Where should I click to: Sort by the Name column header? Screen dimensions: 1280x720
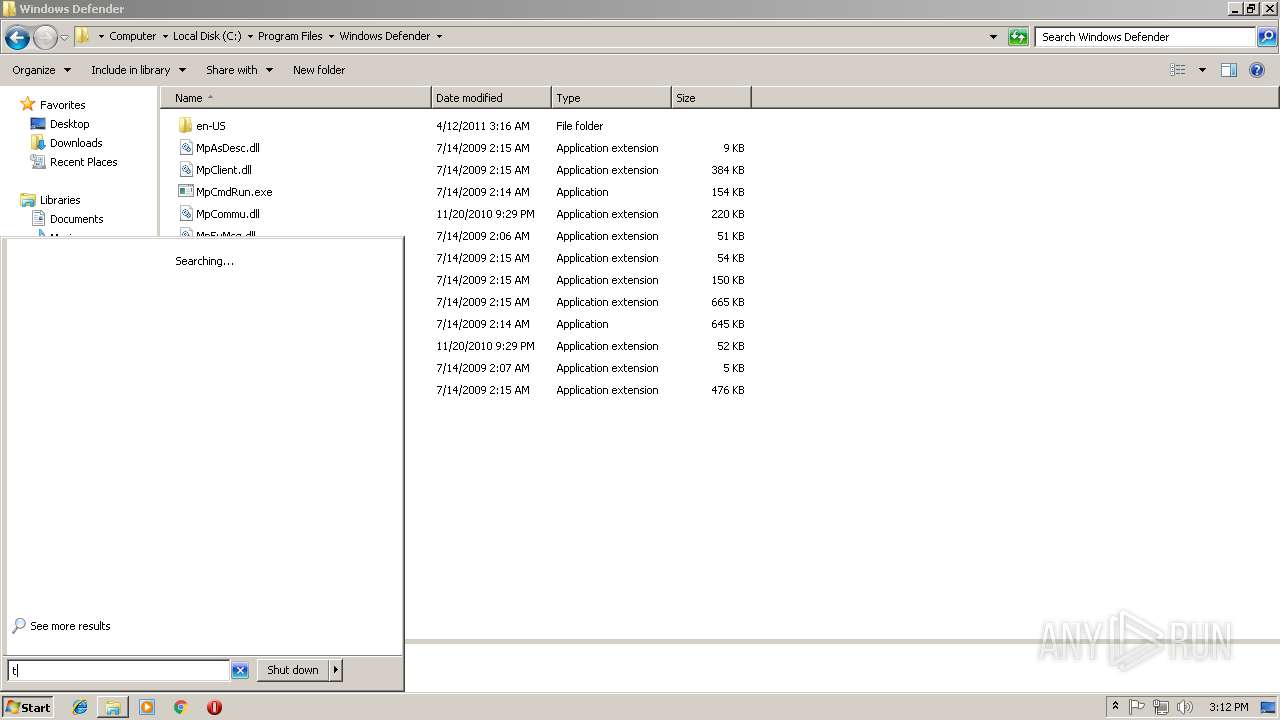(295, 98)
